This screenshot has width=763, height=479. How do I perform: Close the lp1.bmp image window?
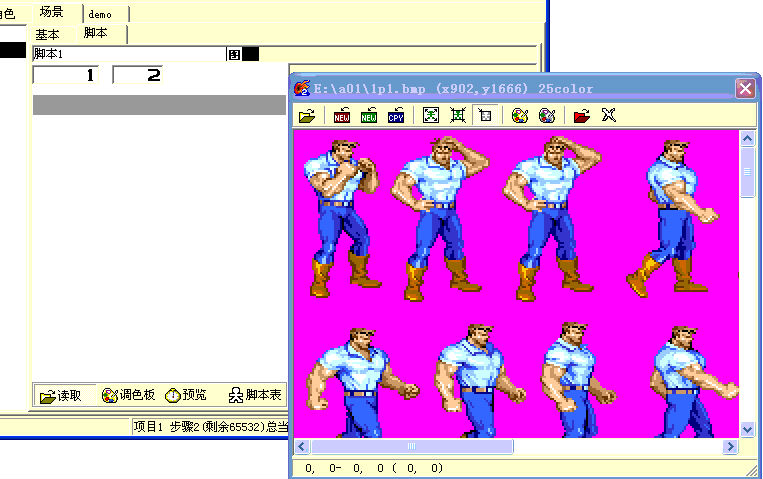click(745, 89)
